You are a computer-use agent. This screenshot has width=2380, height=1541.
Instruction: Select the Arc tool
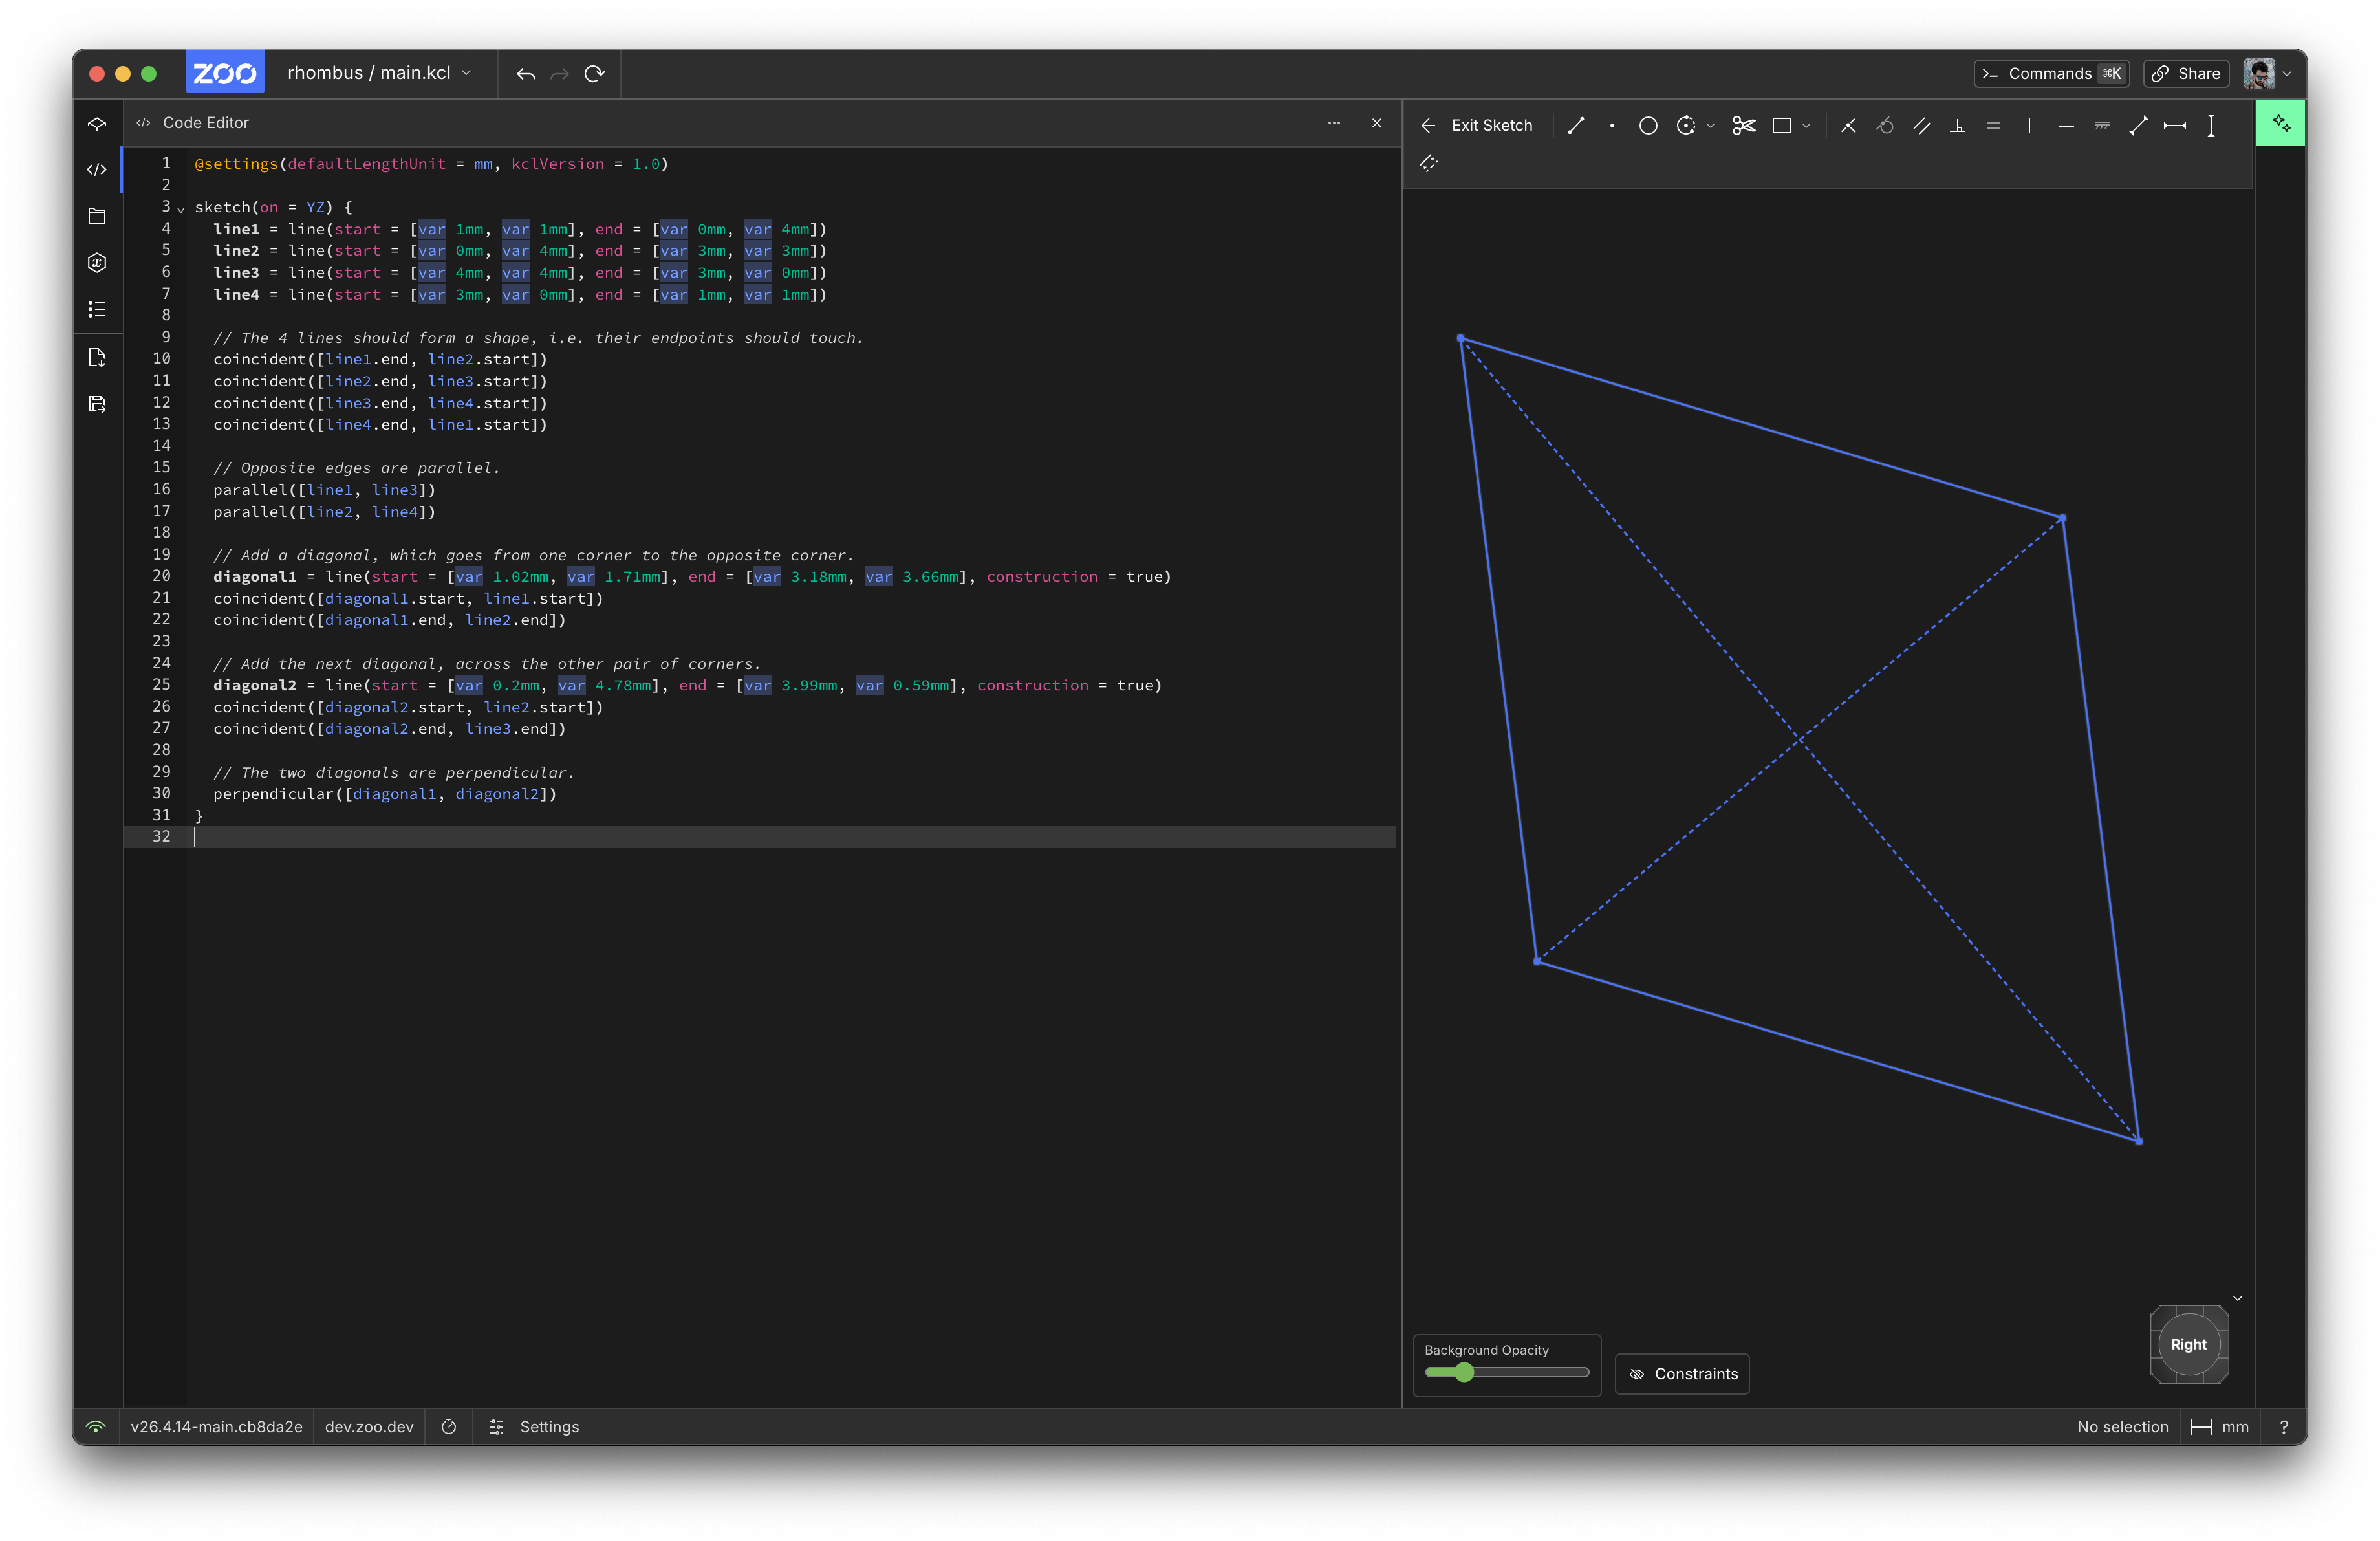1686,125
